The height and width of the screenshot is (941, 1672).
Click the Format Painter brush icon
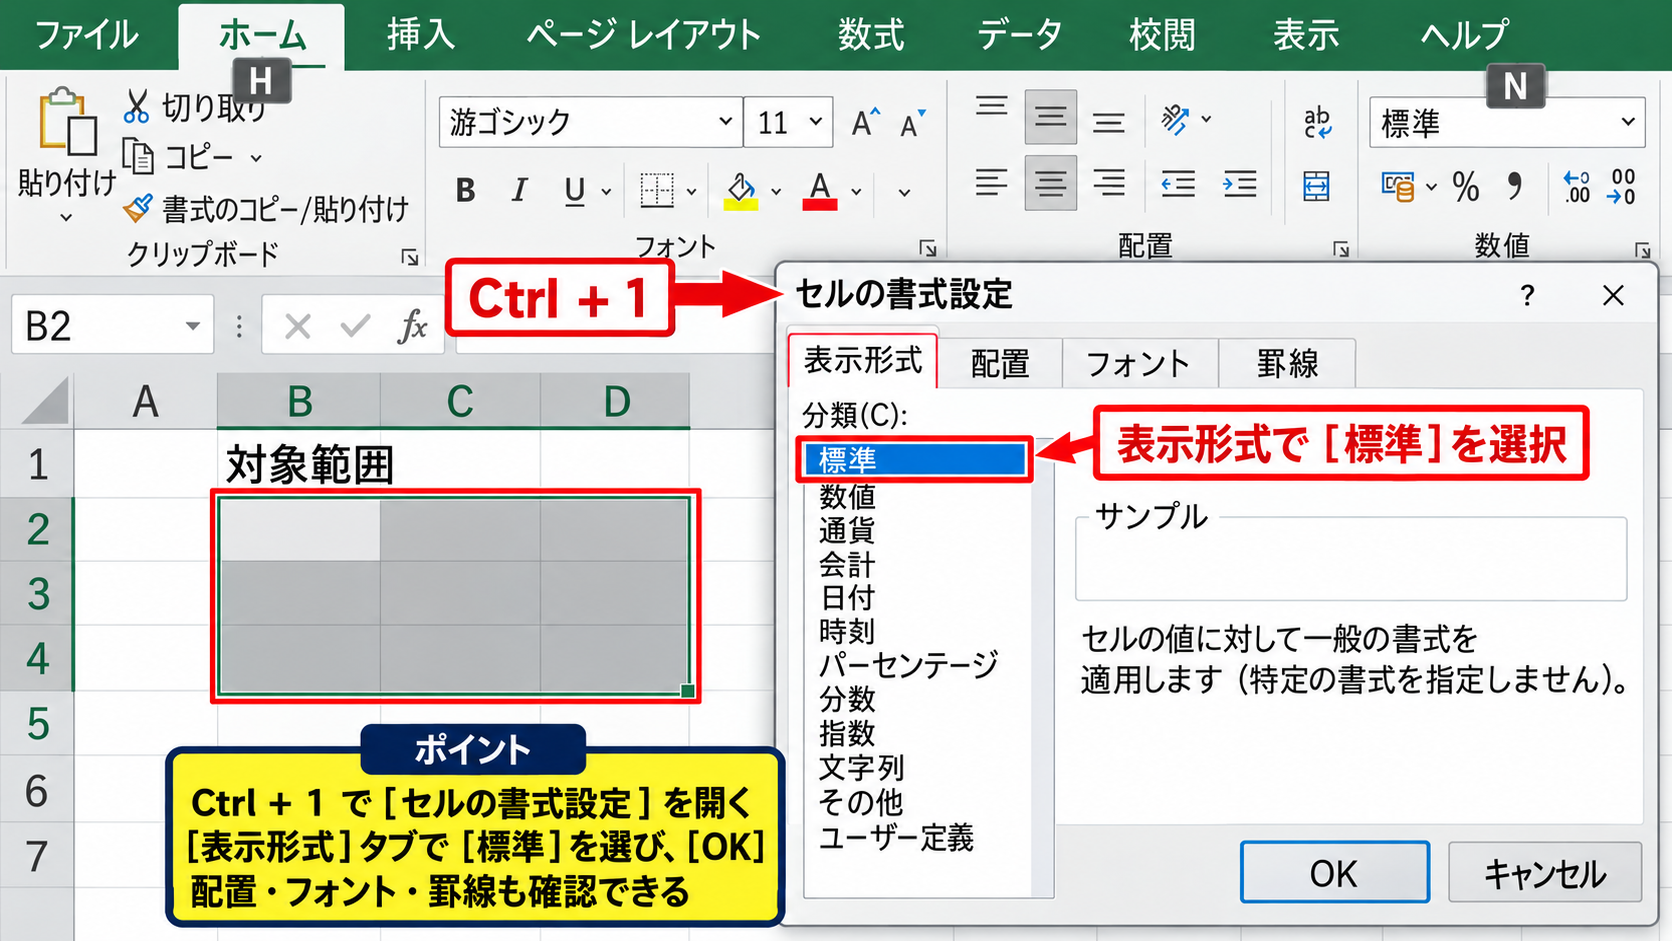pyautogui.click(x=137, y=208)
